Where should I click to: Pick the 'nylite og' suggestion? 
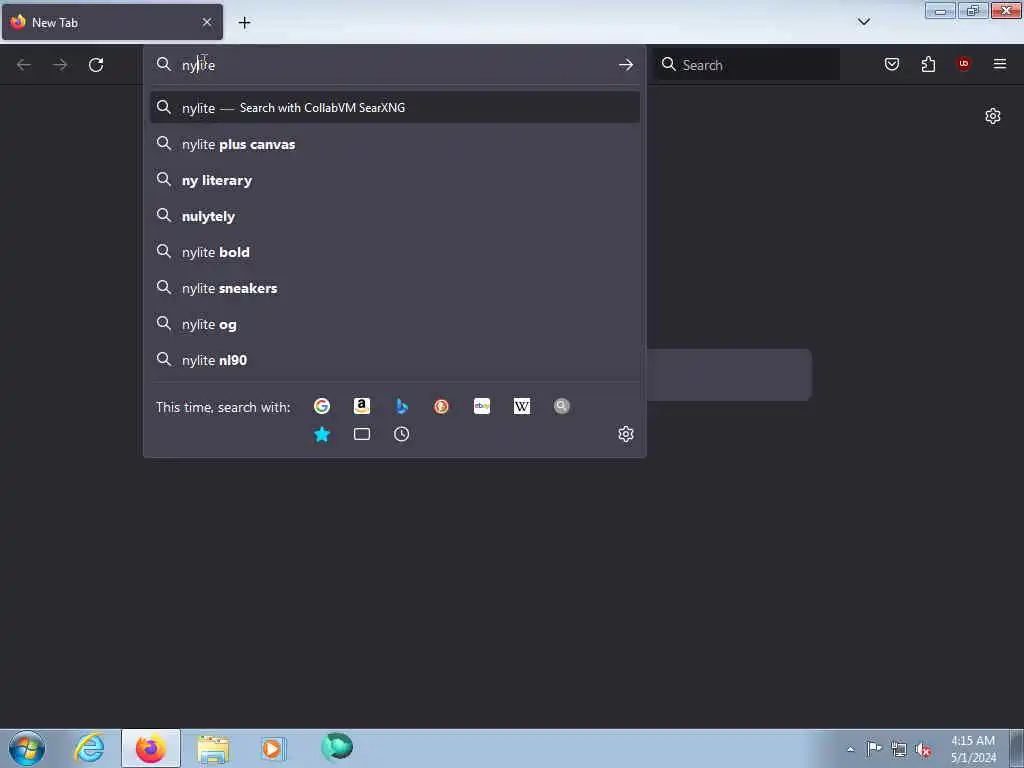click(394, 324)
